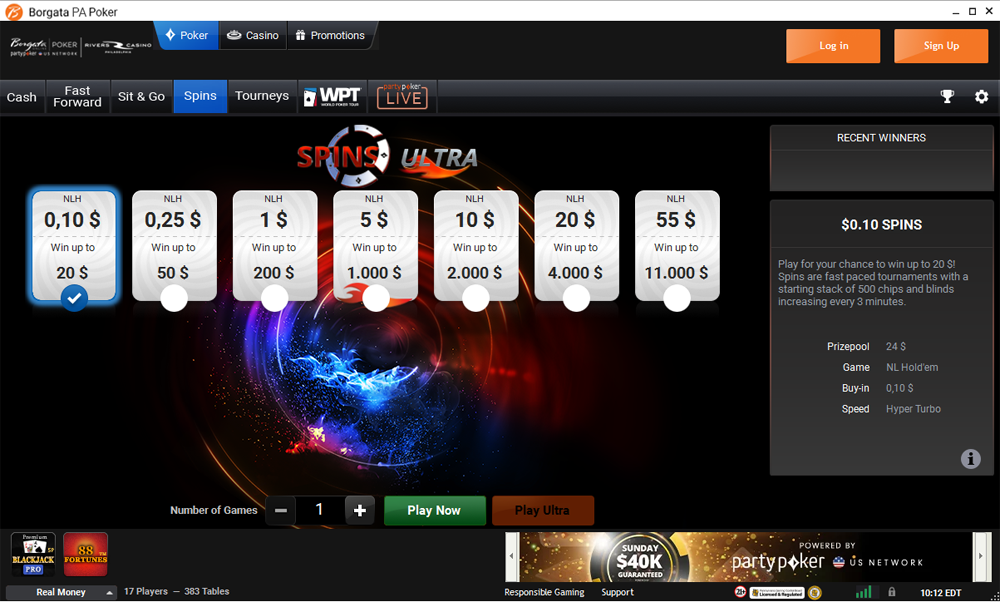Open the settings gear icon
The height and width of the screenshot is (602, 1000).
(x=982, y=96)
